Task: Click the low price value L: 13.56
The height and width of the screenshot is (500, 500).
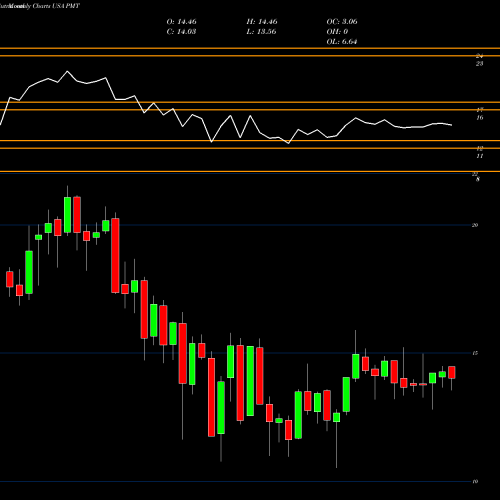Action: (x=261, y=32)
